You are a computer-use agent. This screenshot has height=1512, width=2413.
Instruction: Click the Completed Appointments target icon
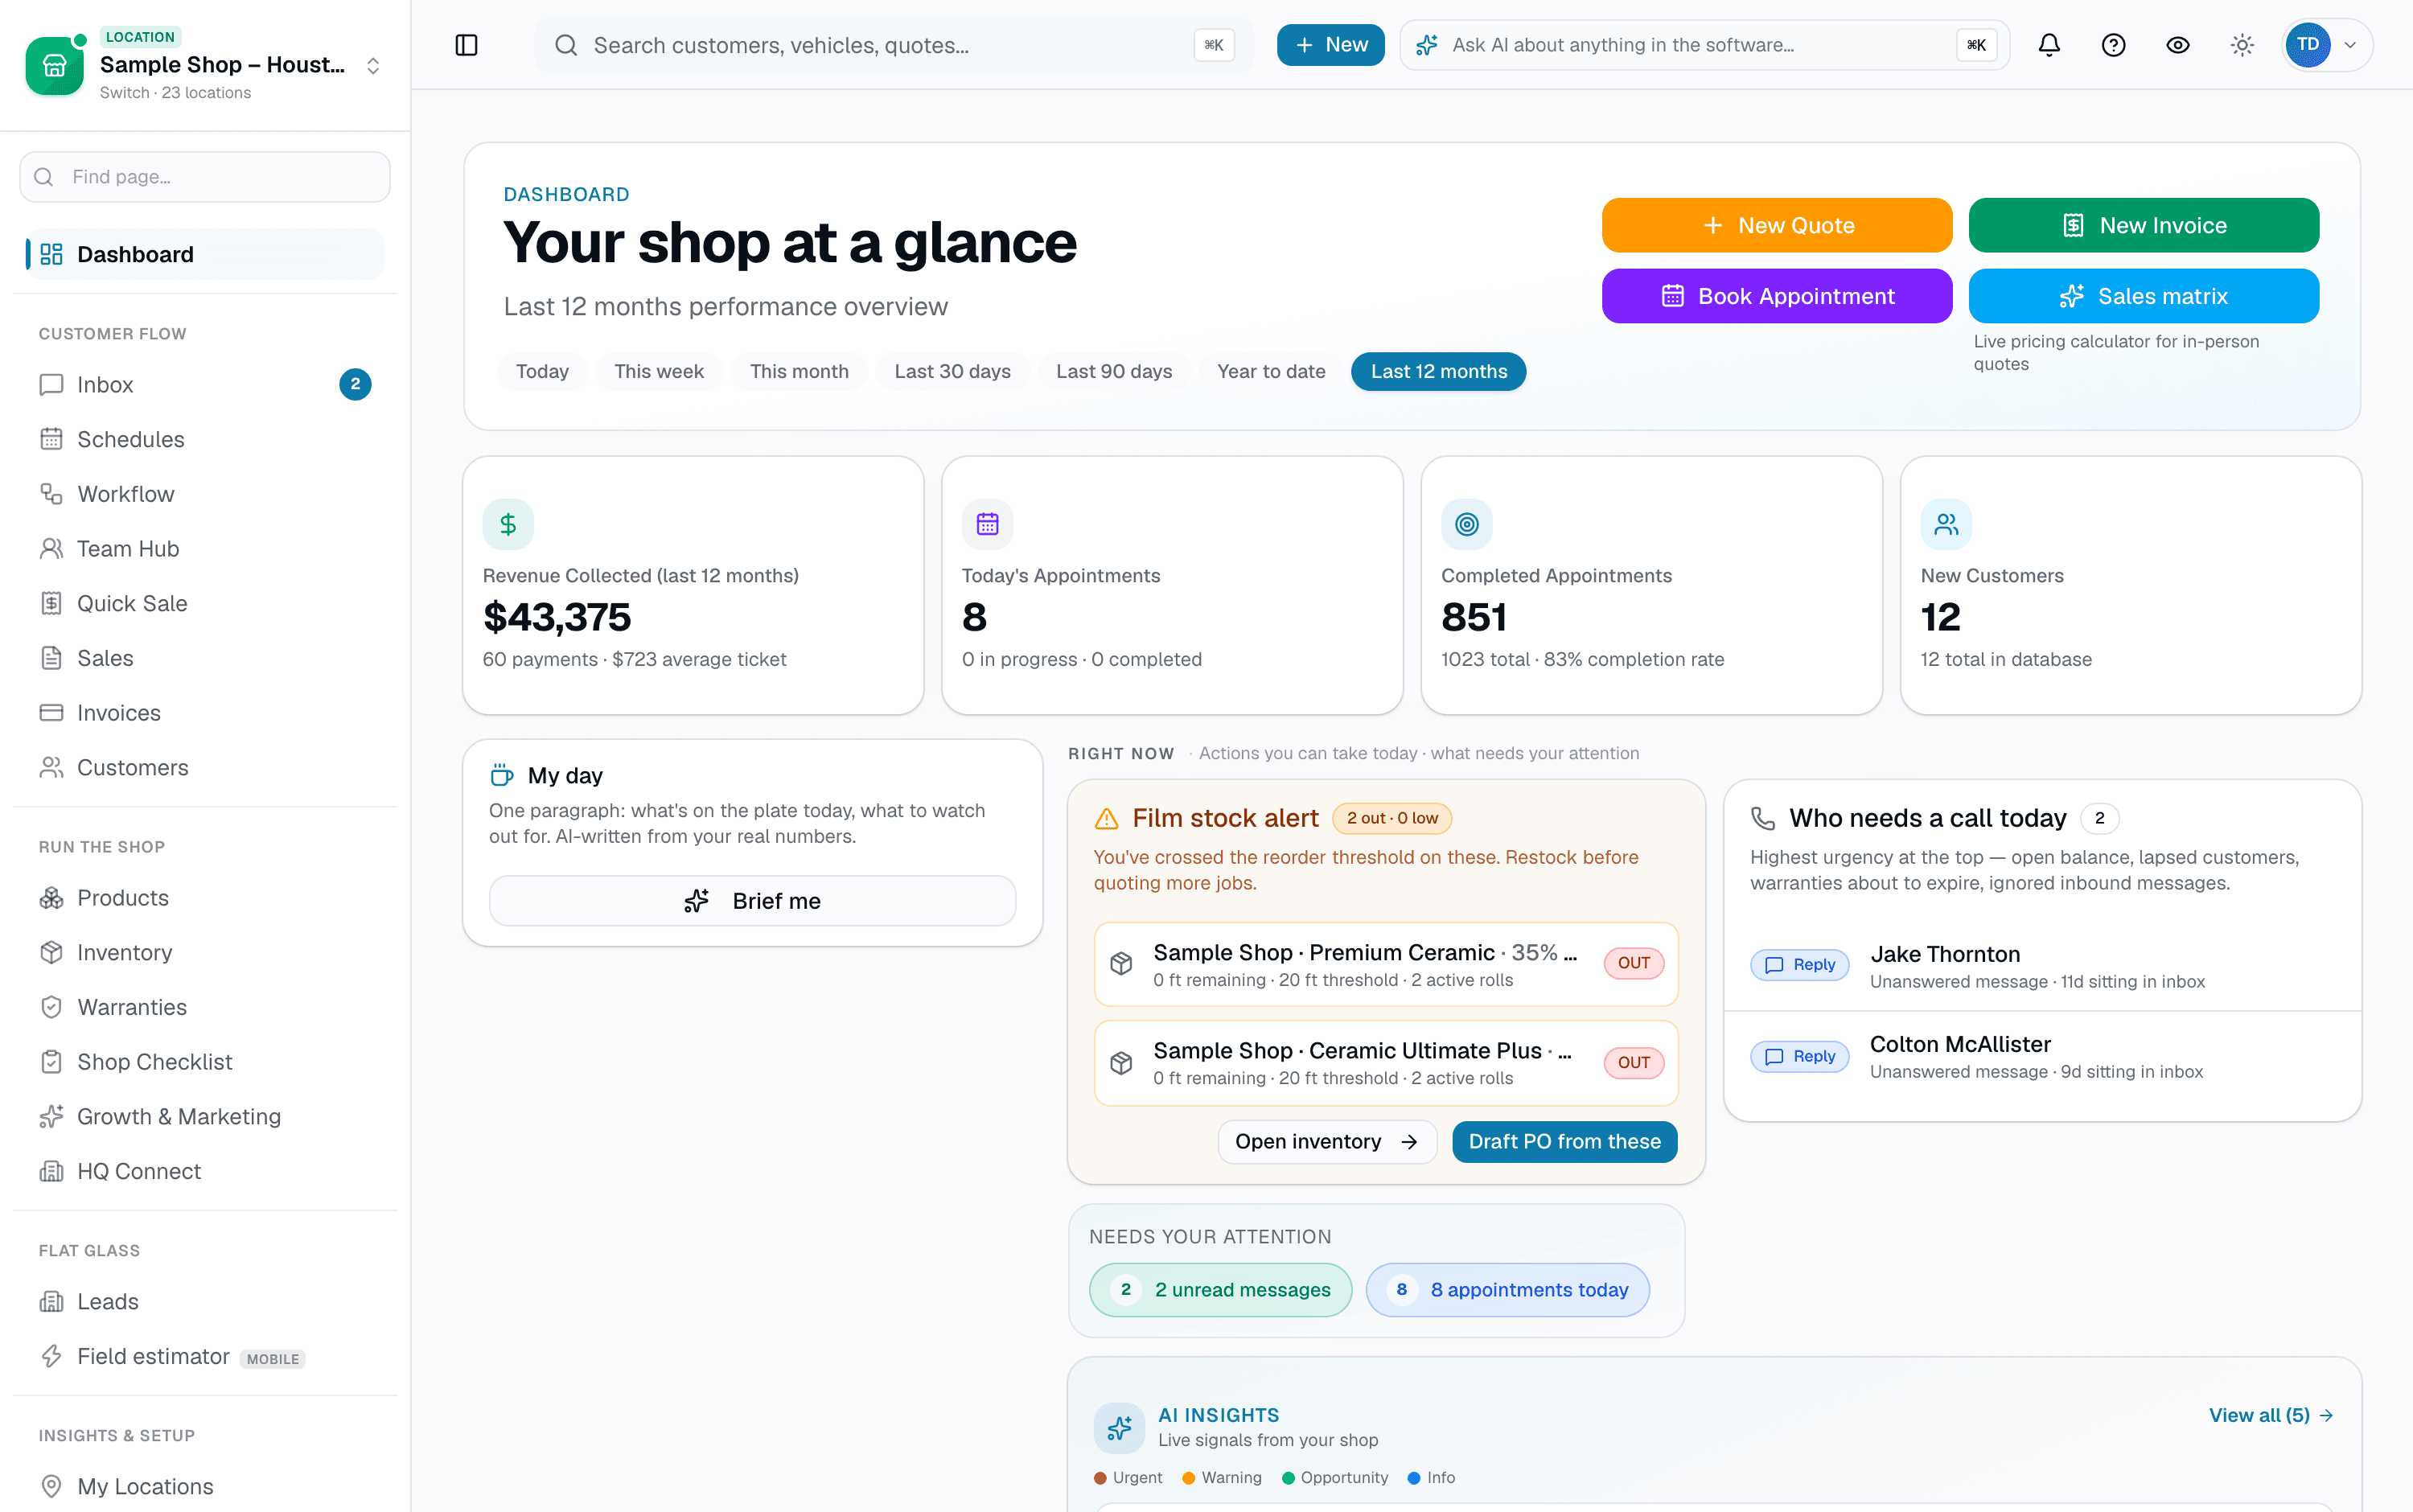1466,524
